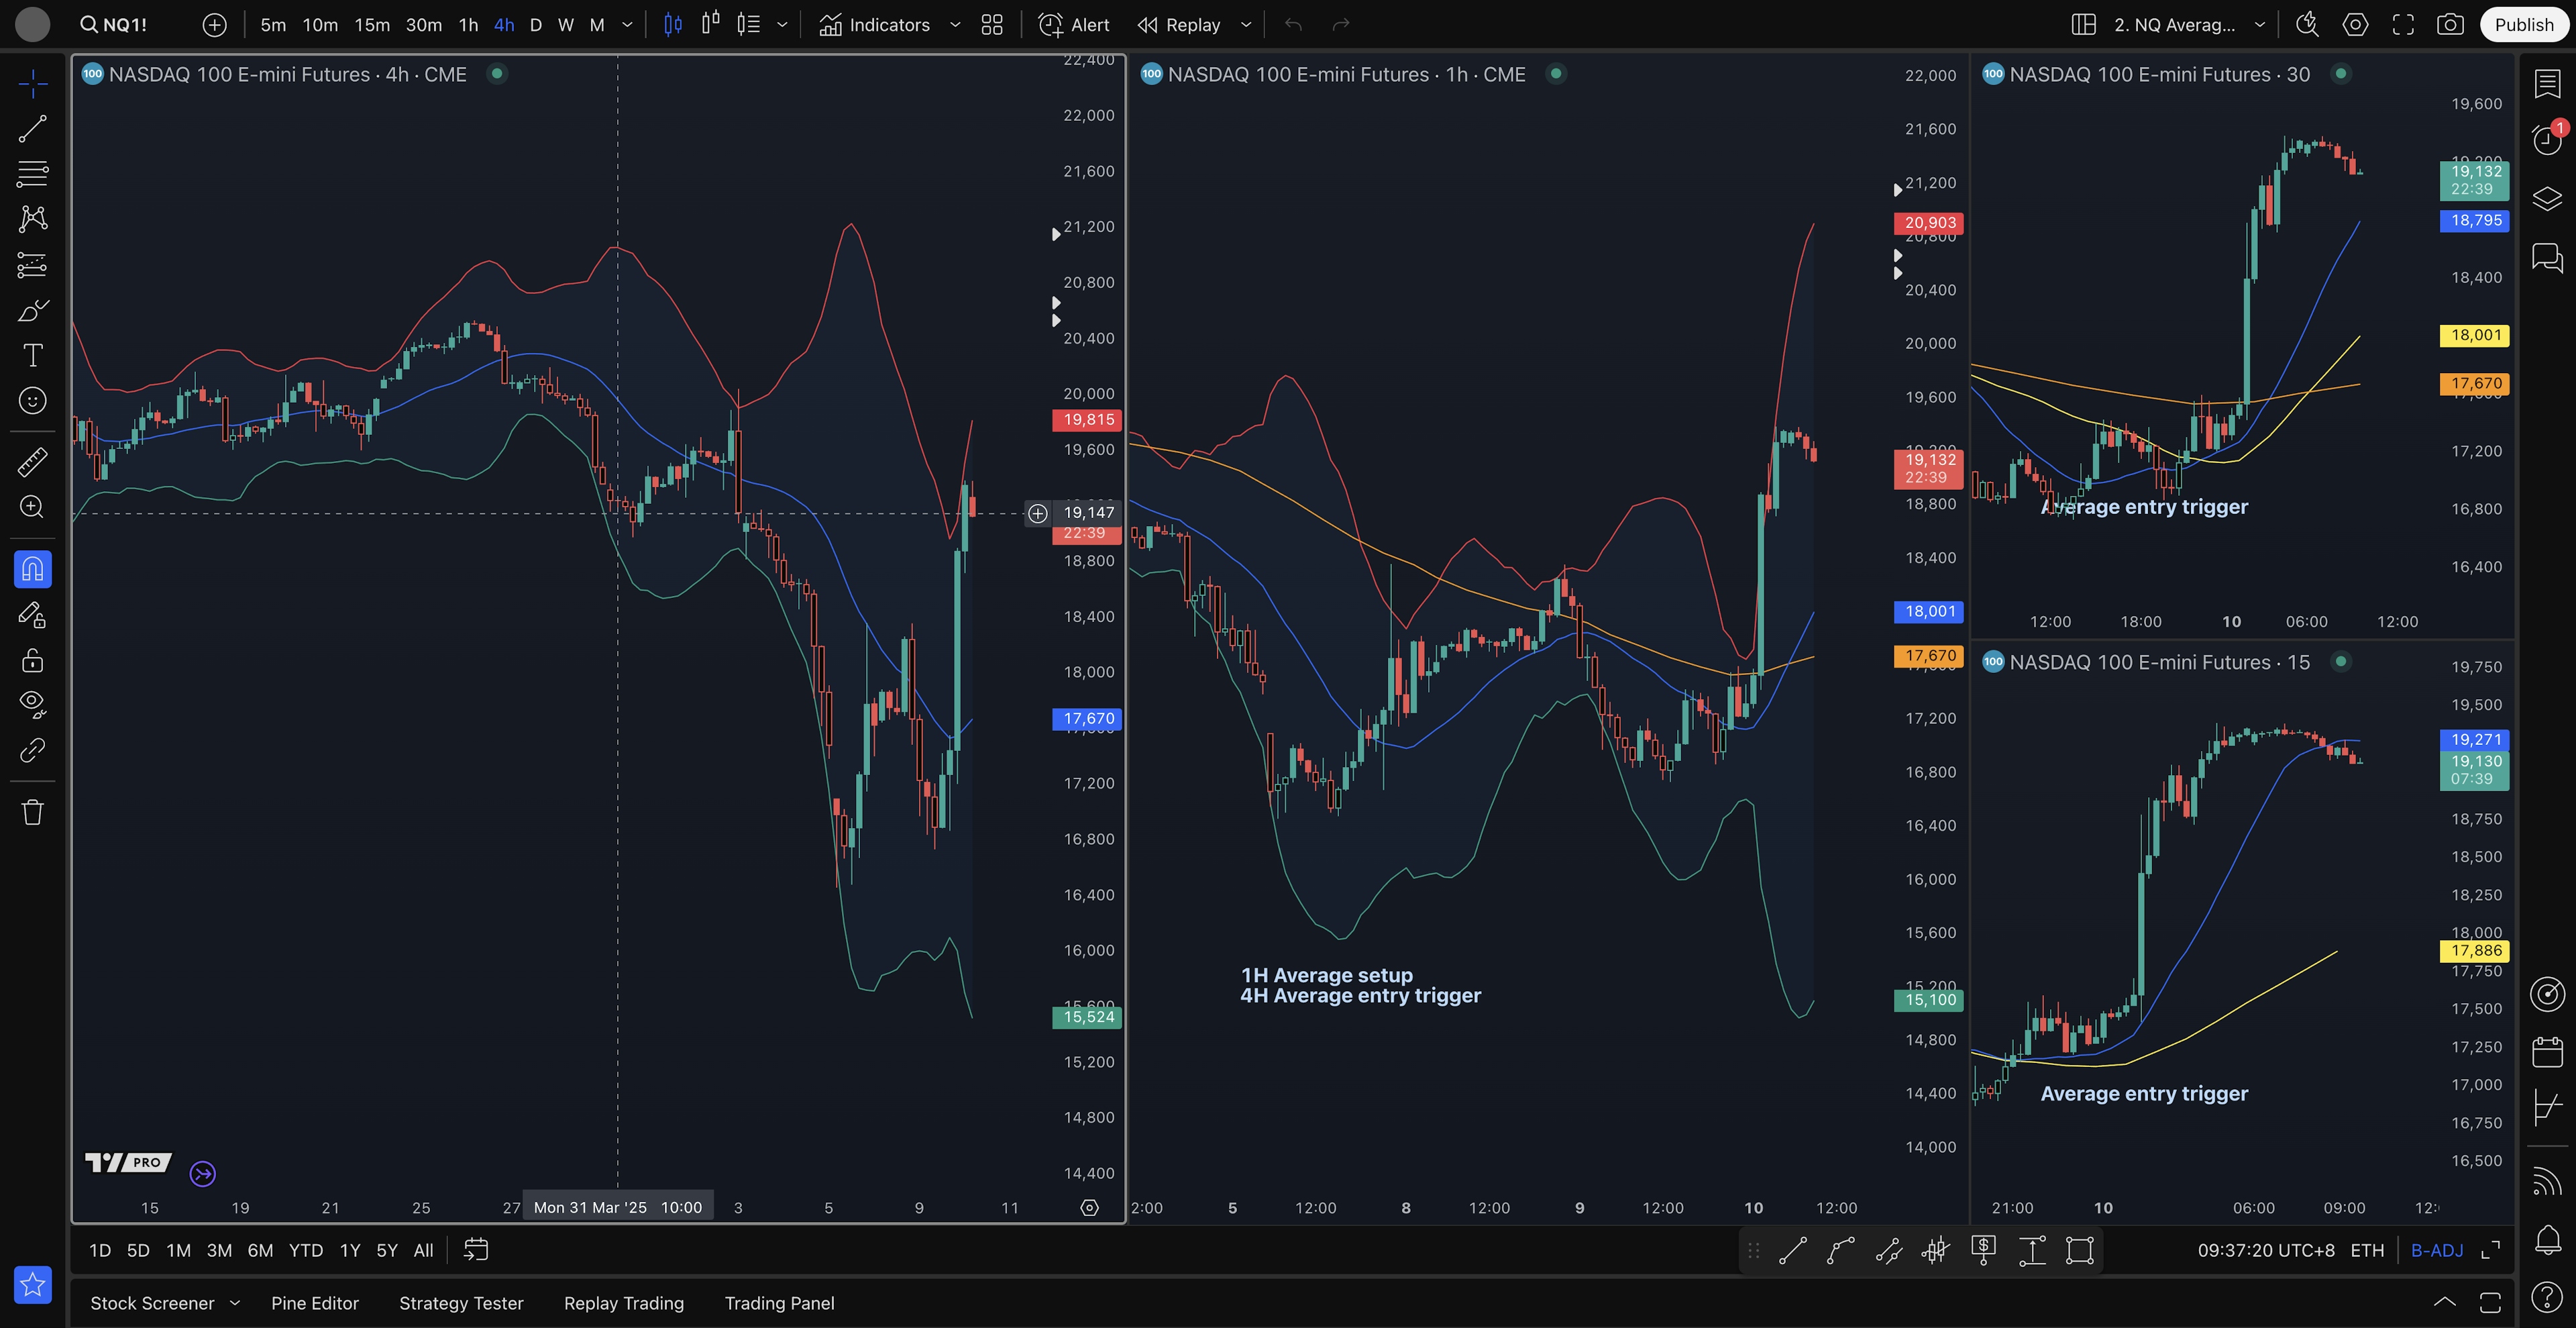
Task: Open the Alerts panel in right sidebar
Action: pos(2547,139)
